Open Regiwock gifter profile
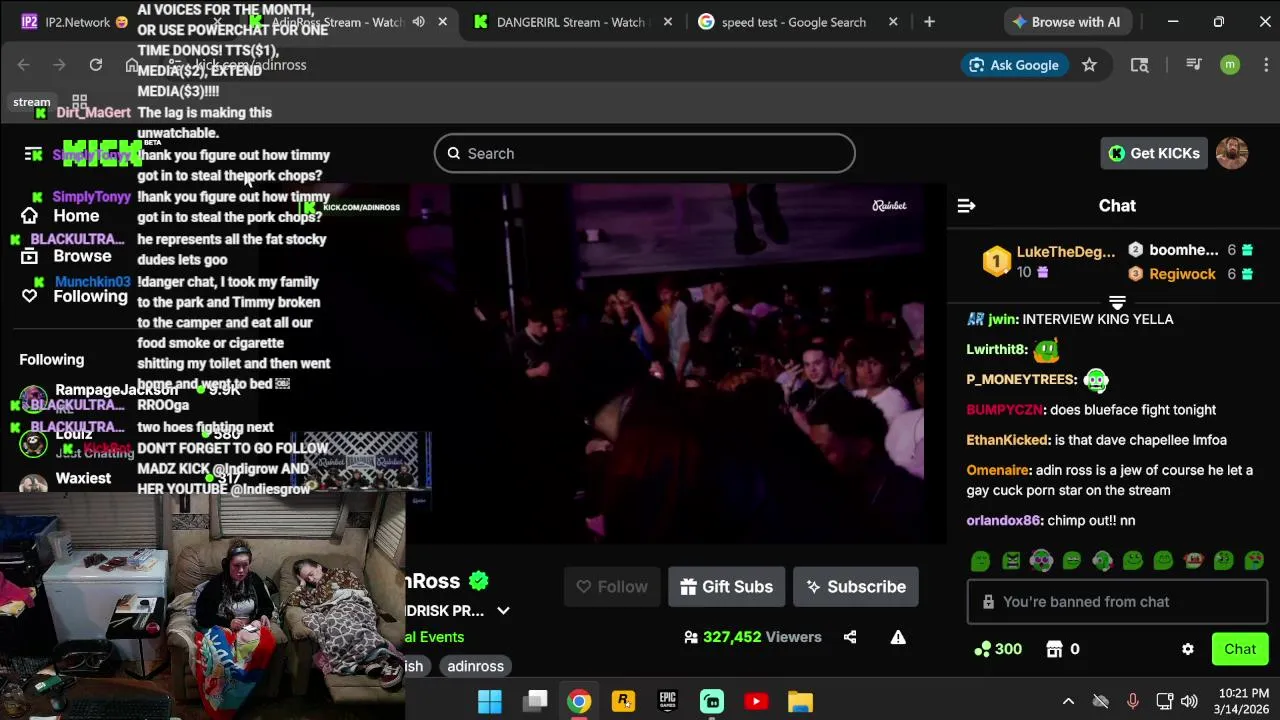The width and height of the screenshot is (1280, 720). (1182, 274)
